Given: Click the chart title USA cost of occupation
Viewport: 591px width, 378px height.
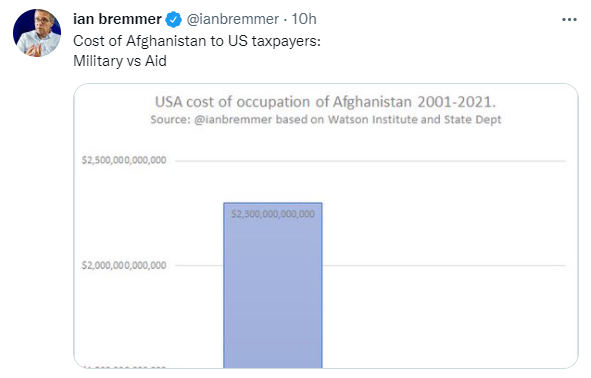Looking at the screenshot, I should 326,102.
